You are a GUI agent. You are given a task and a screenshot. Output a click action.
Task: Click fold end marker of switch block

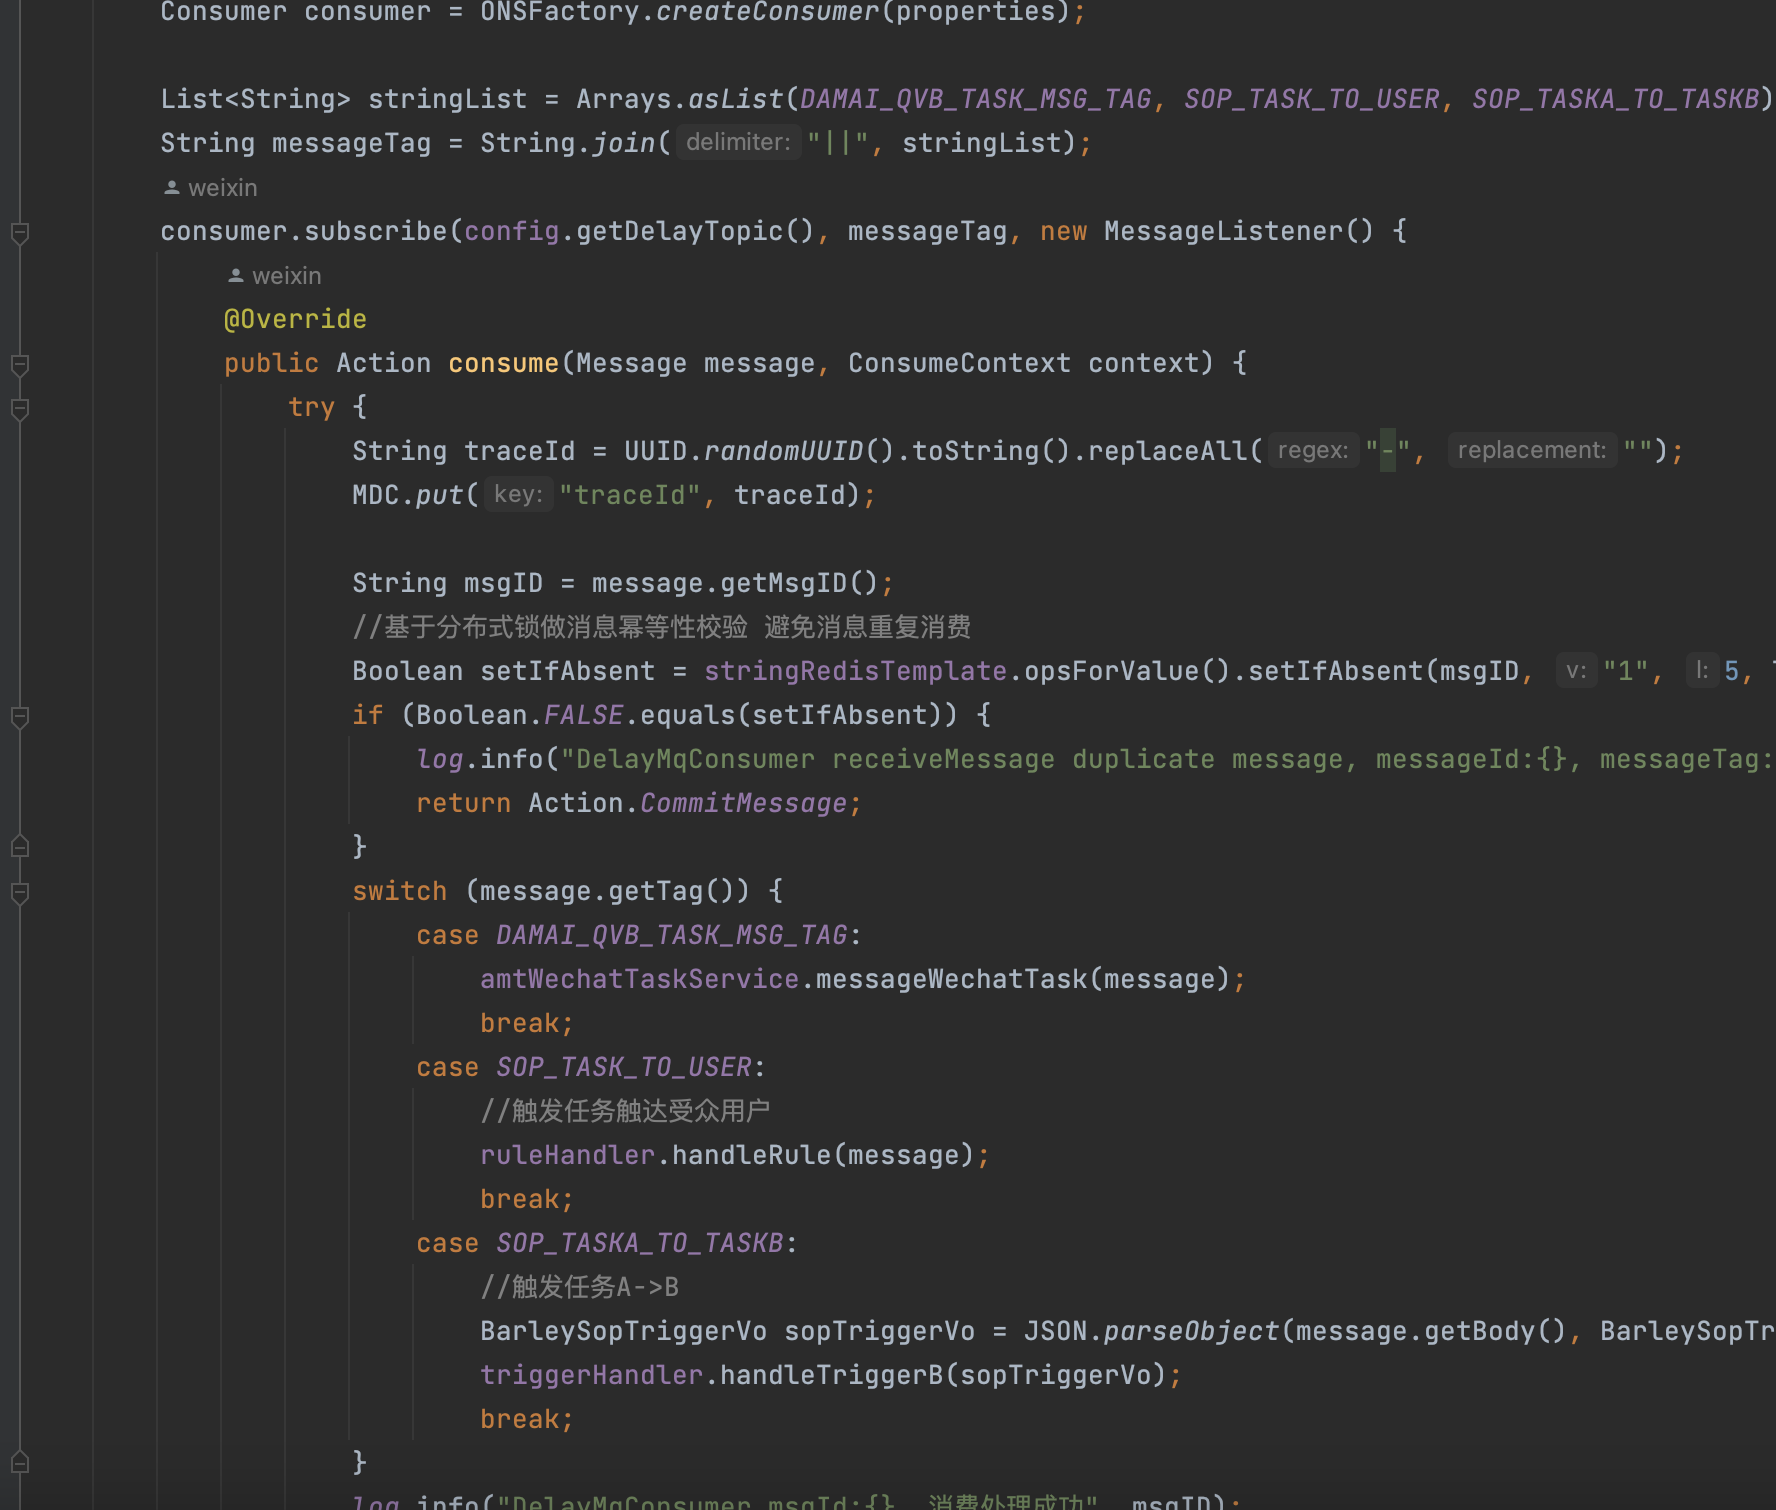click(20, 1463)
